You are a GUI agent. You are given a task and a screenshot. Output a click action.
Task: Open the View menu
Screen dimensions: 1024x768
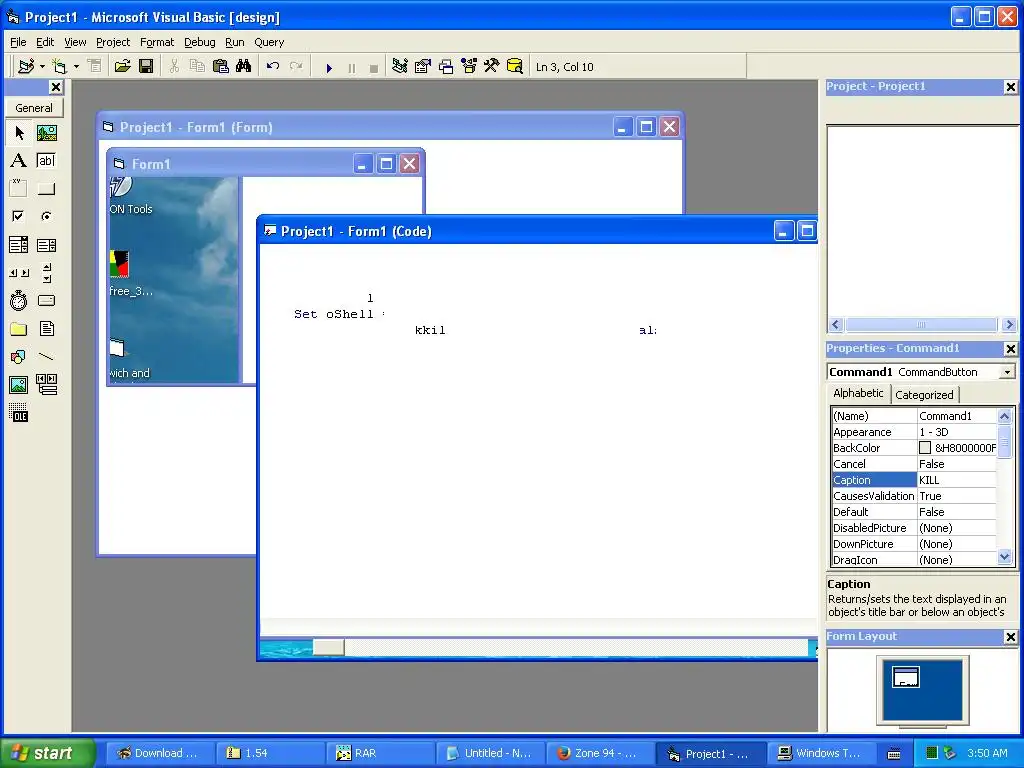pyautogui.click(x=75, y=42)
